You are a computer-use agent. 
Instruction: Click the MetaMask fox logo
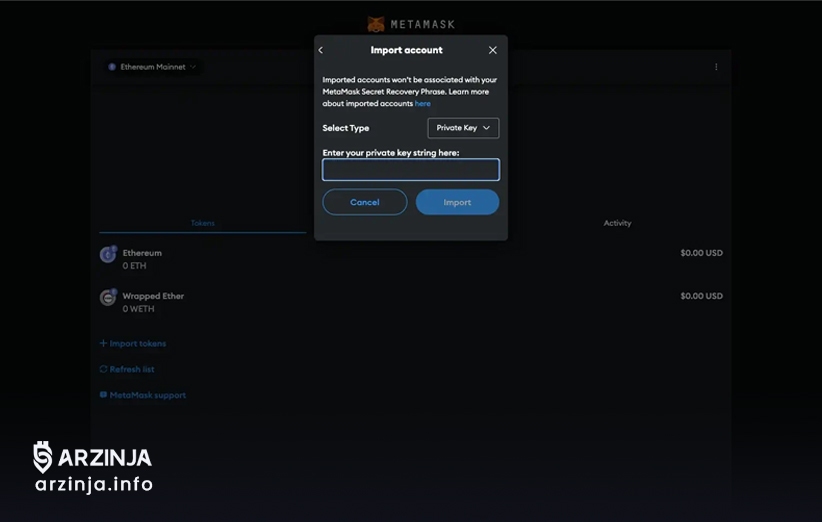tap(376, 24)
